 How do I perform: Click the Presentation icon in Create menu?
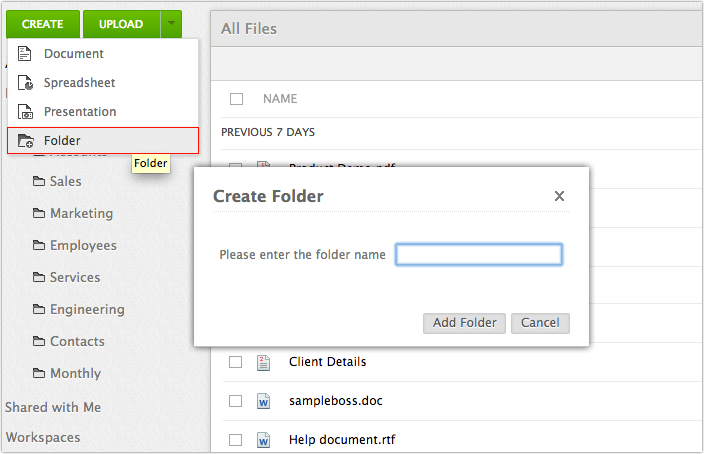pyautogui.click(x=25, y=112)
